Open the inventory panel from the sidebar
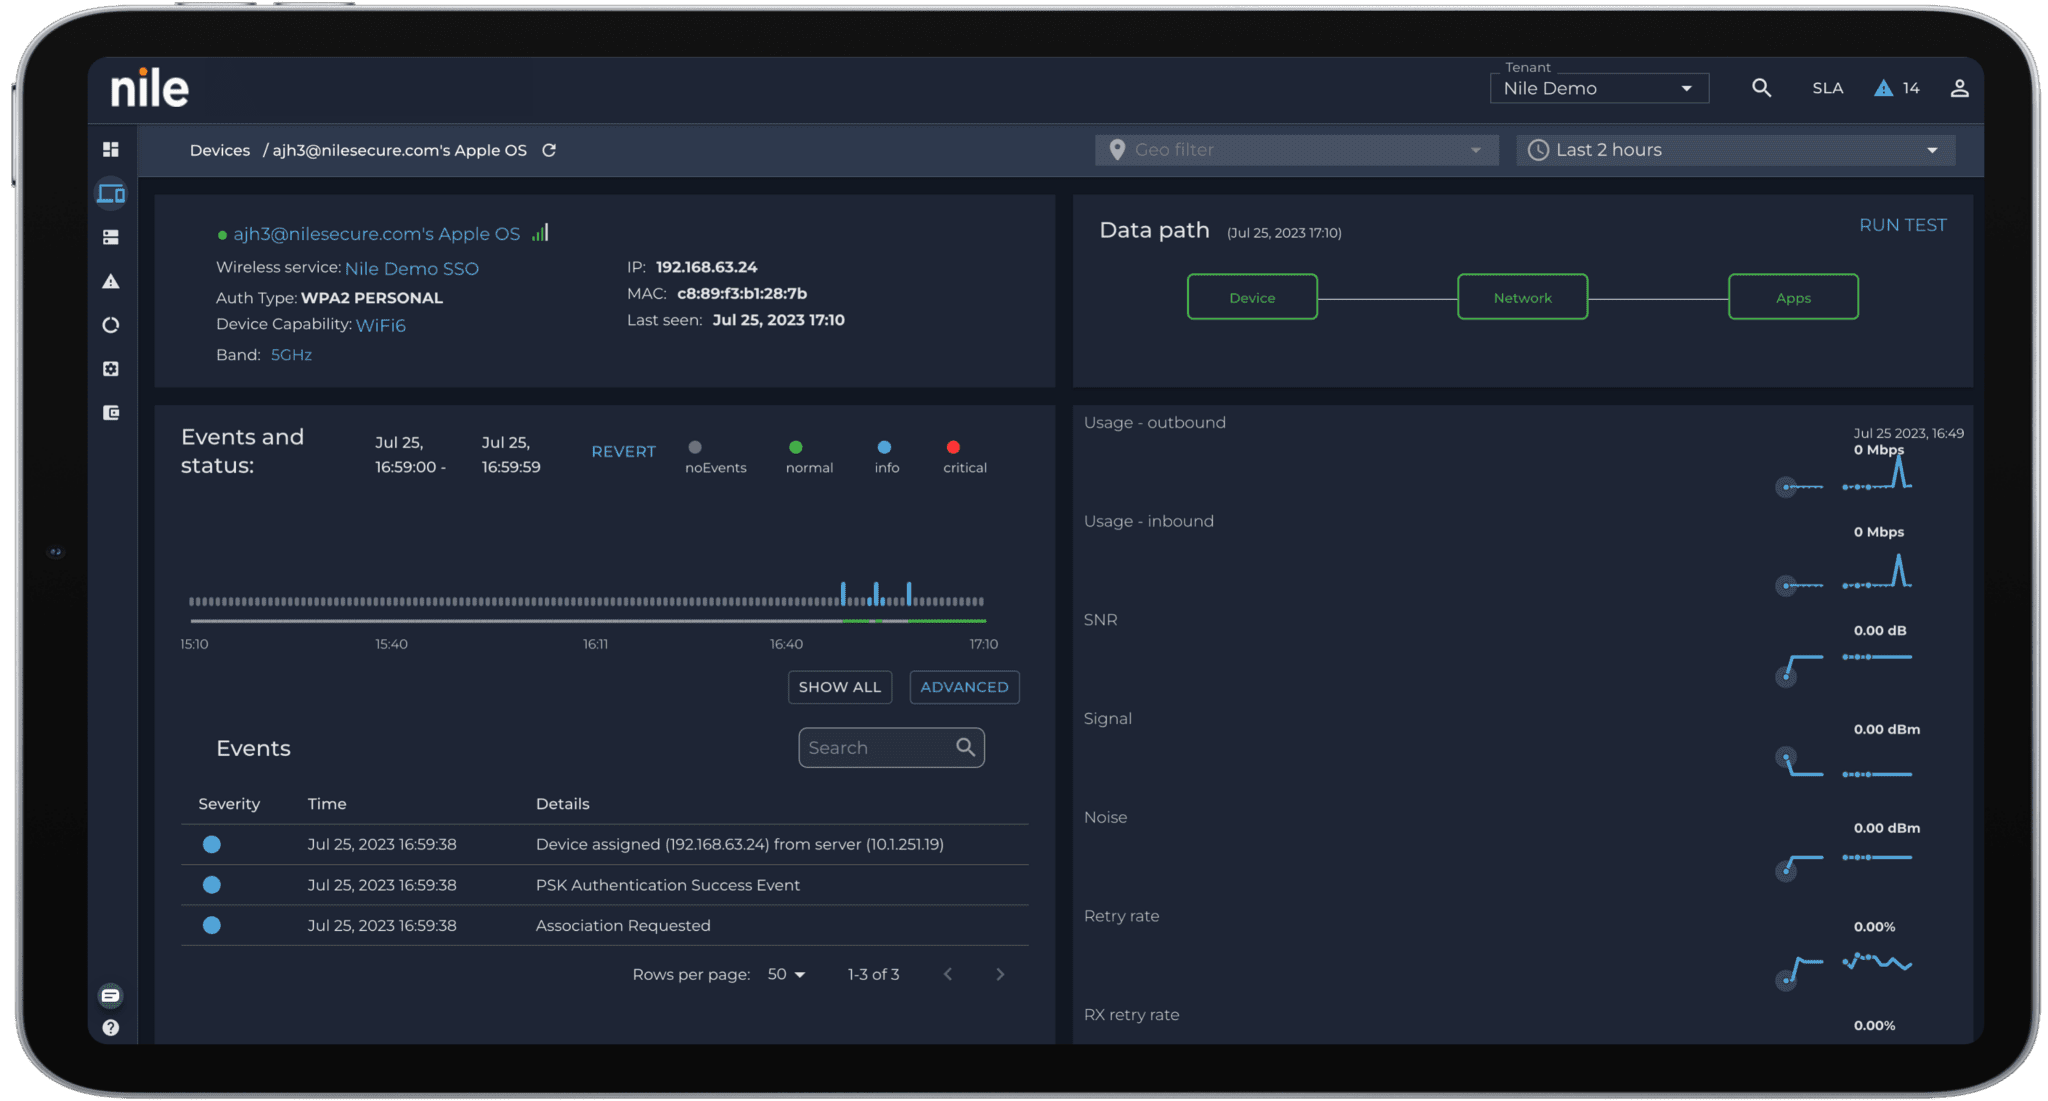 111,237
